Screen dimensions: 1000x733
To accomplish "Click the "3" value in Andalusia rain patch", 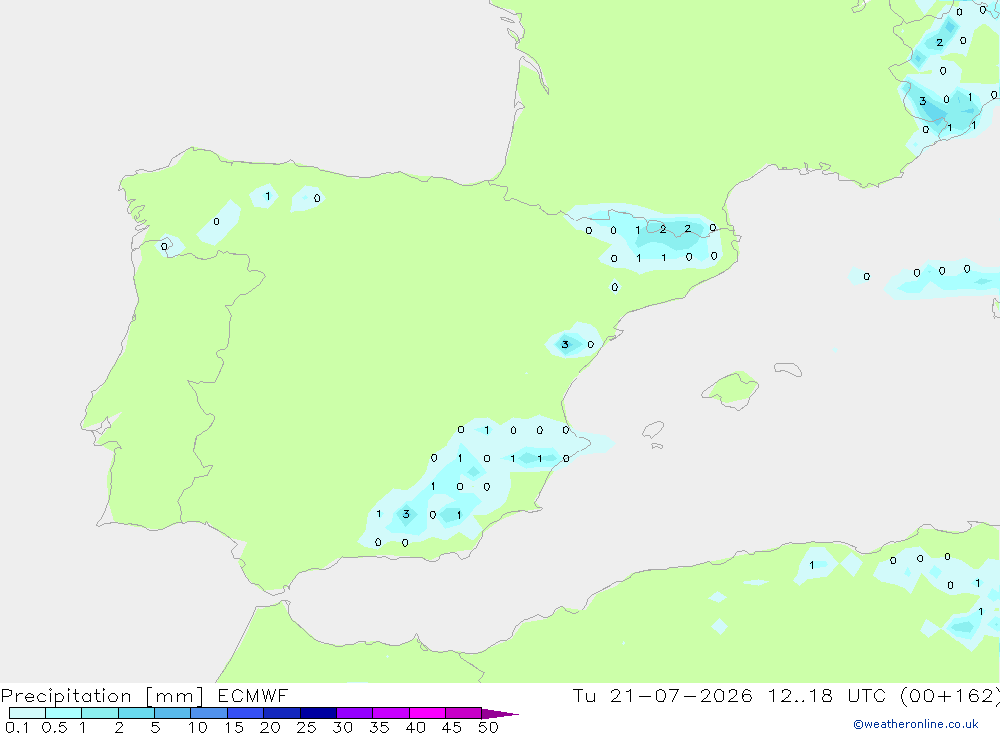I will point(406,514).
